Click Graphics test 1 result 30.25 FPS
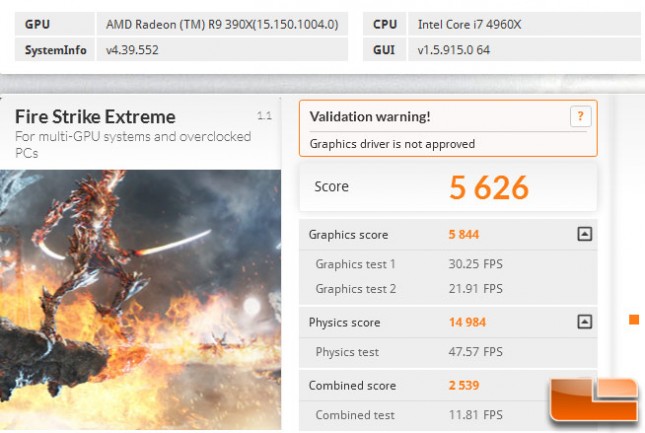Image resolution: width=645 pixels, height=433 pixels. click(476, 264)
